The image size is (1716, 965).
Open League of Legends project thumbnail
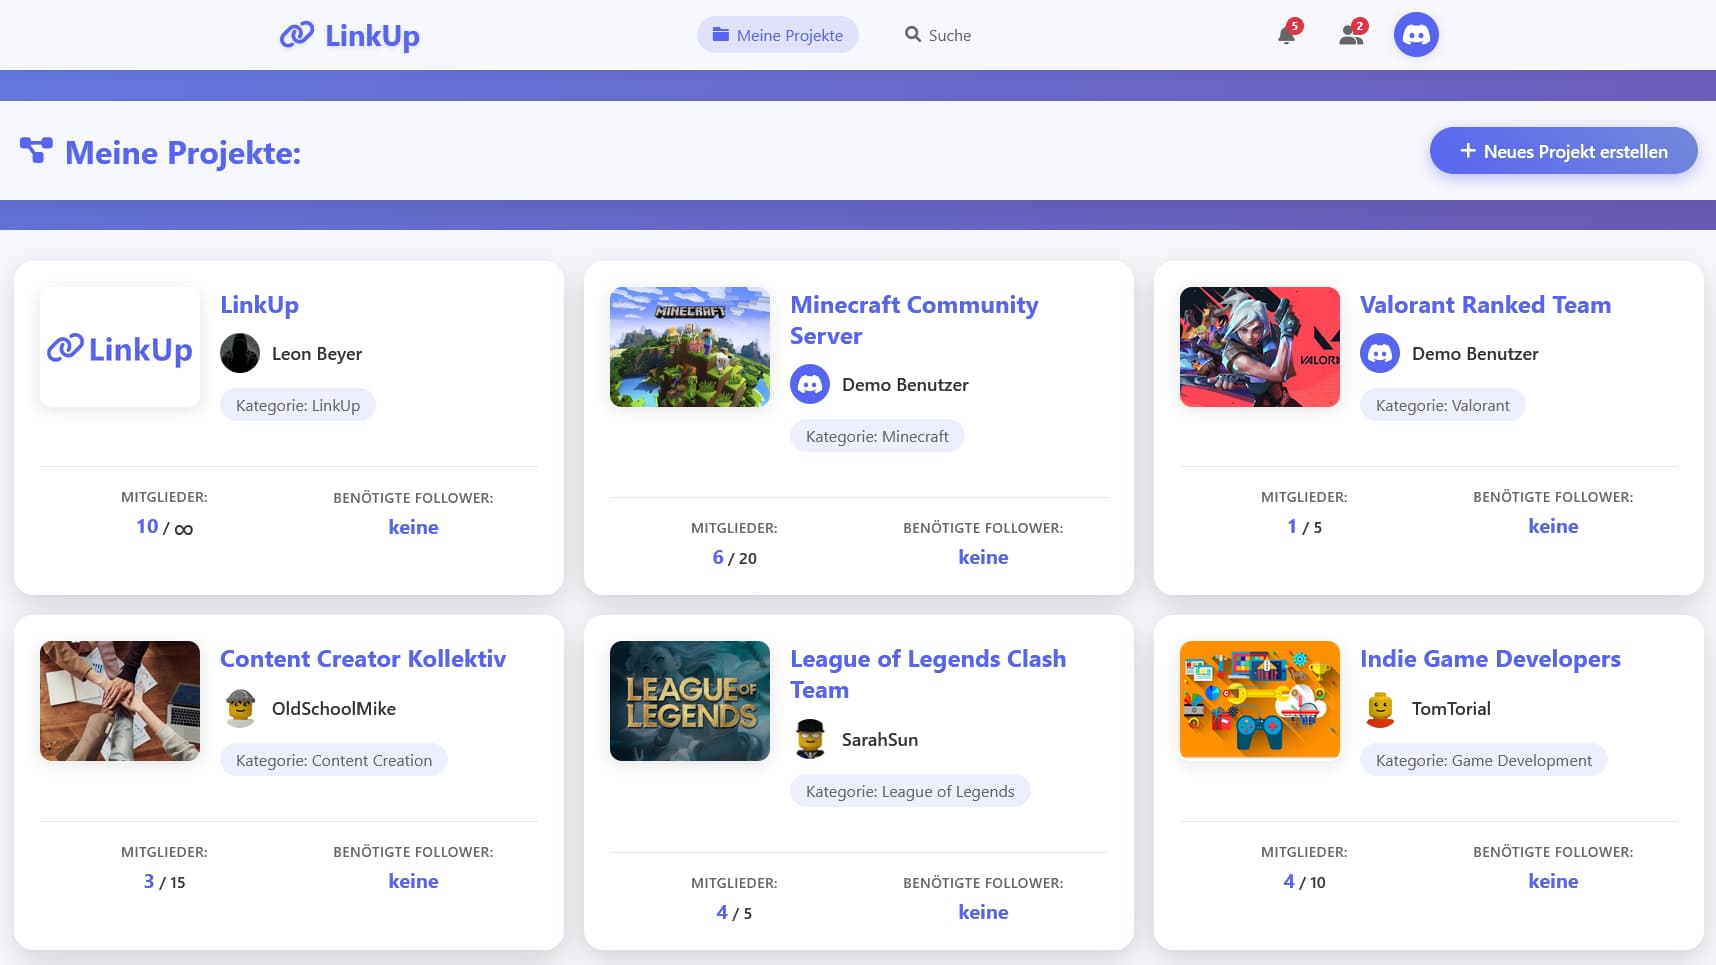coord(690,701)
